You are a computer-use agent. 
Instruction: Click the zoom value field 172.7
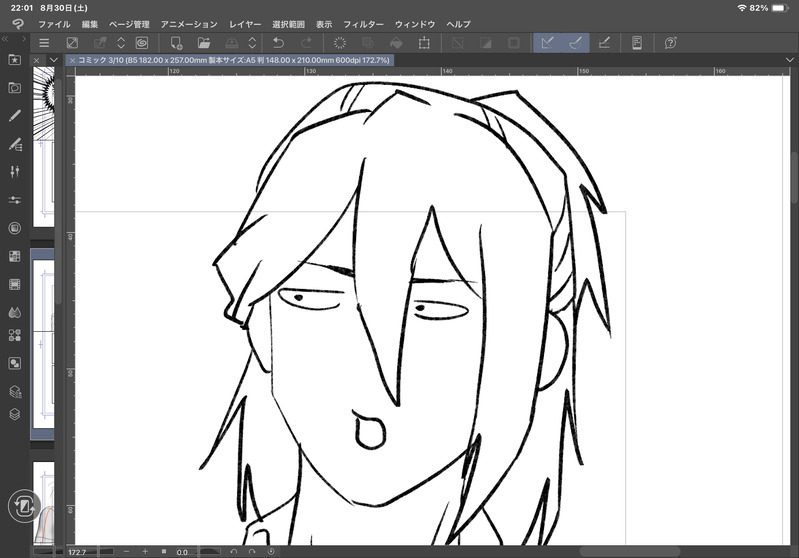coord(77,552)
